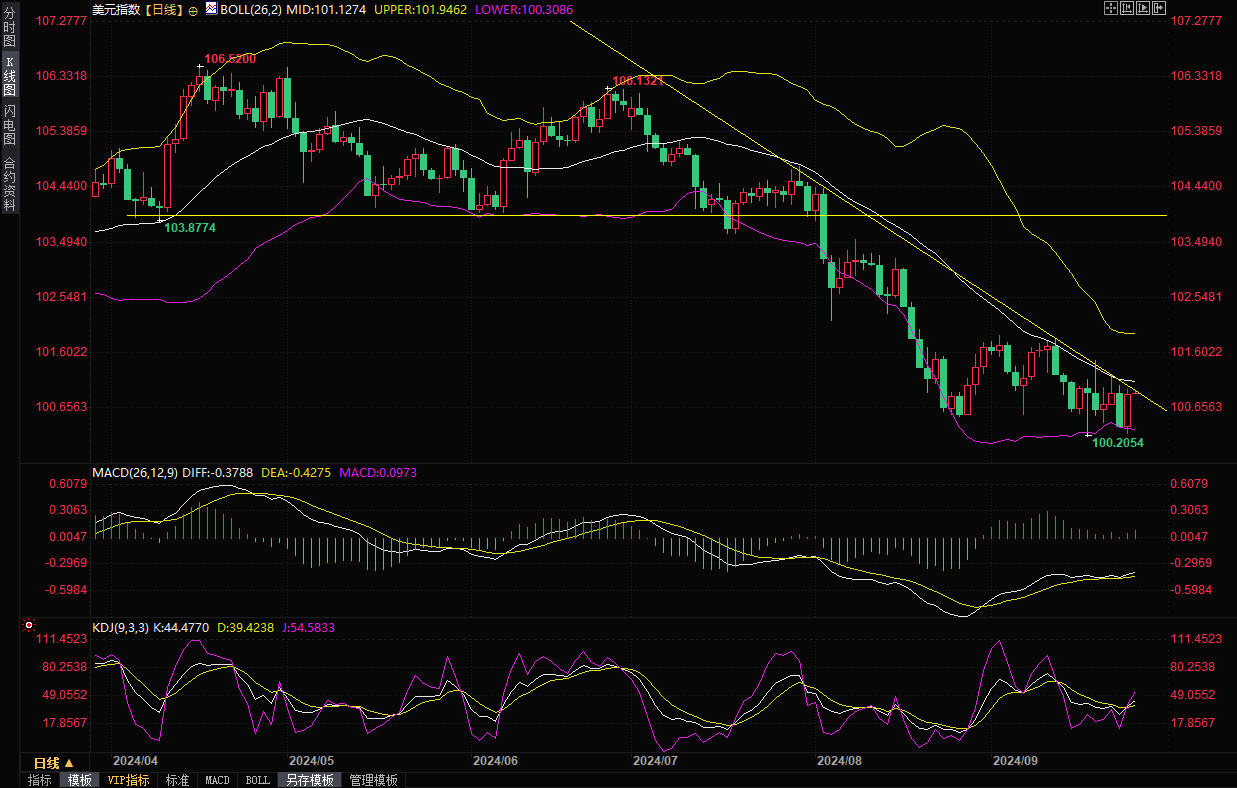Screen dimensions: 1237x788
Task: Click the crosshair cursor icon at top right
Action: point(1110,8)
